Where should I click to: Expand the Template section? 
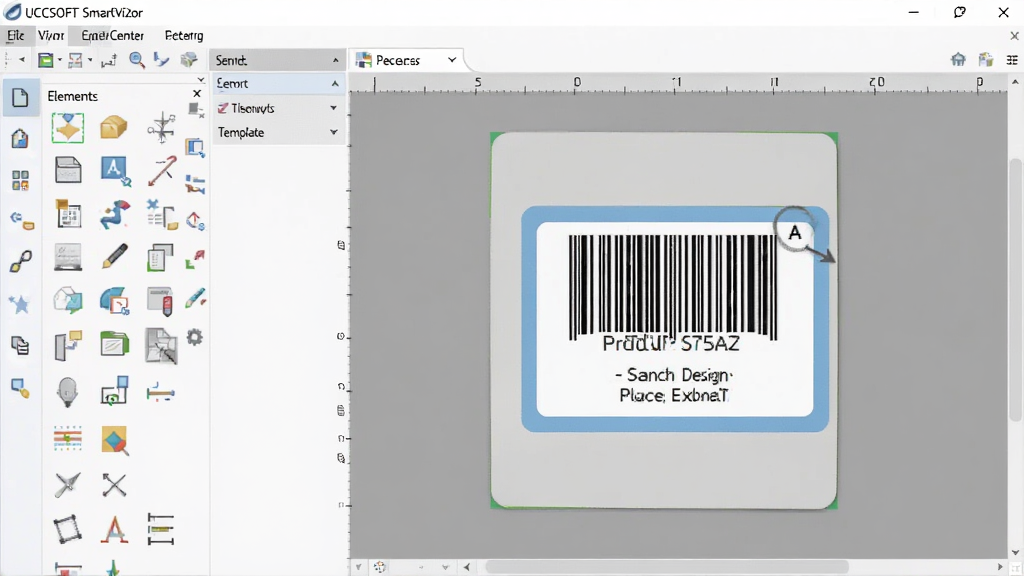click(333, 132)
